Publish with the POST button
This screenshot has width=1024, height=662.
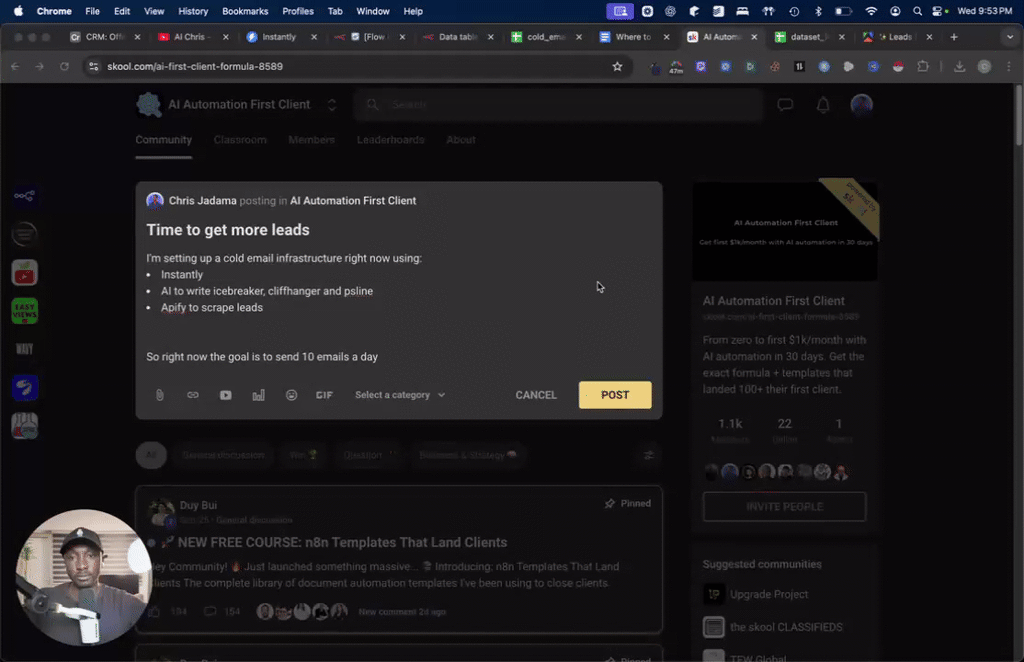(614, 395)
